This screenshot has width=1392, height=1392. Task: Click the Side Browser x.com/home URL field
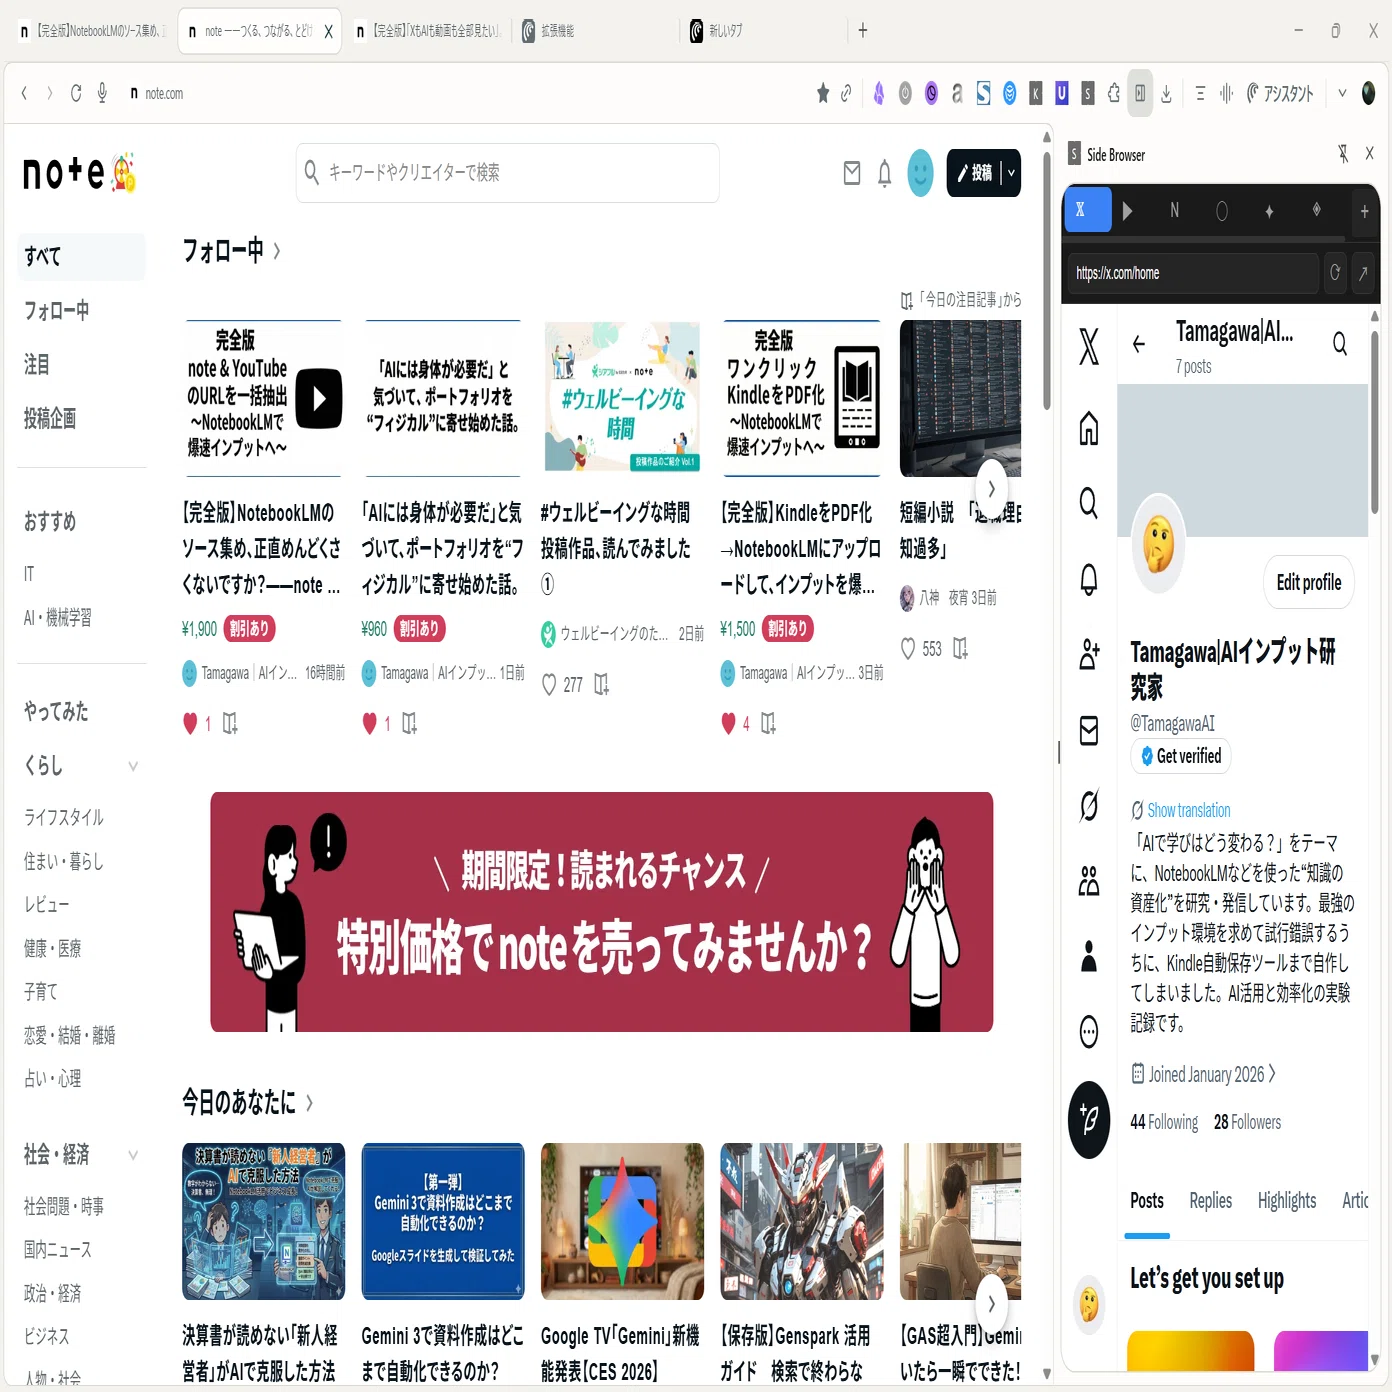tap(1192, 273)
